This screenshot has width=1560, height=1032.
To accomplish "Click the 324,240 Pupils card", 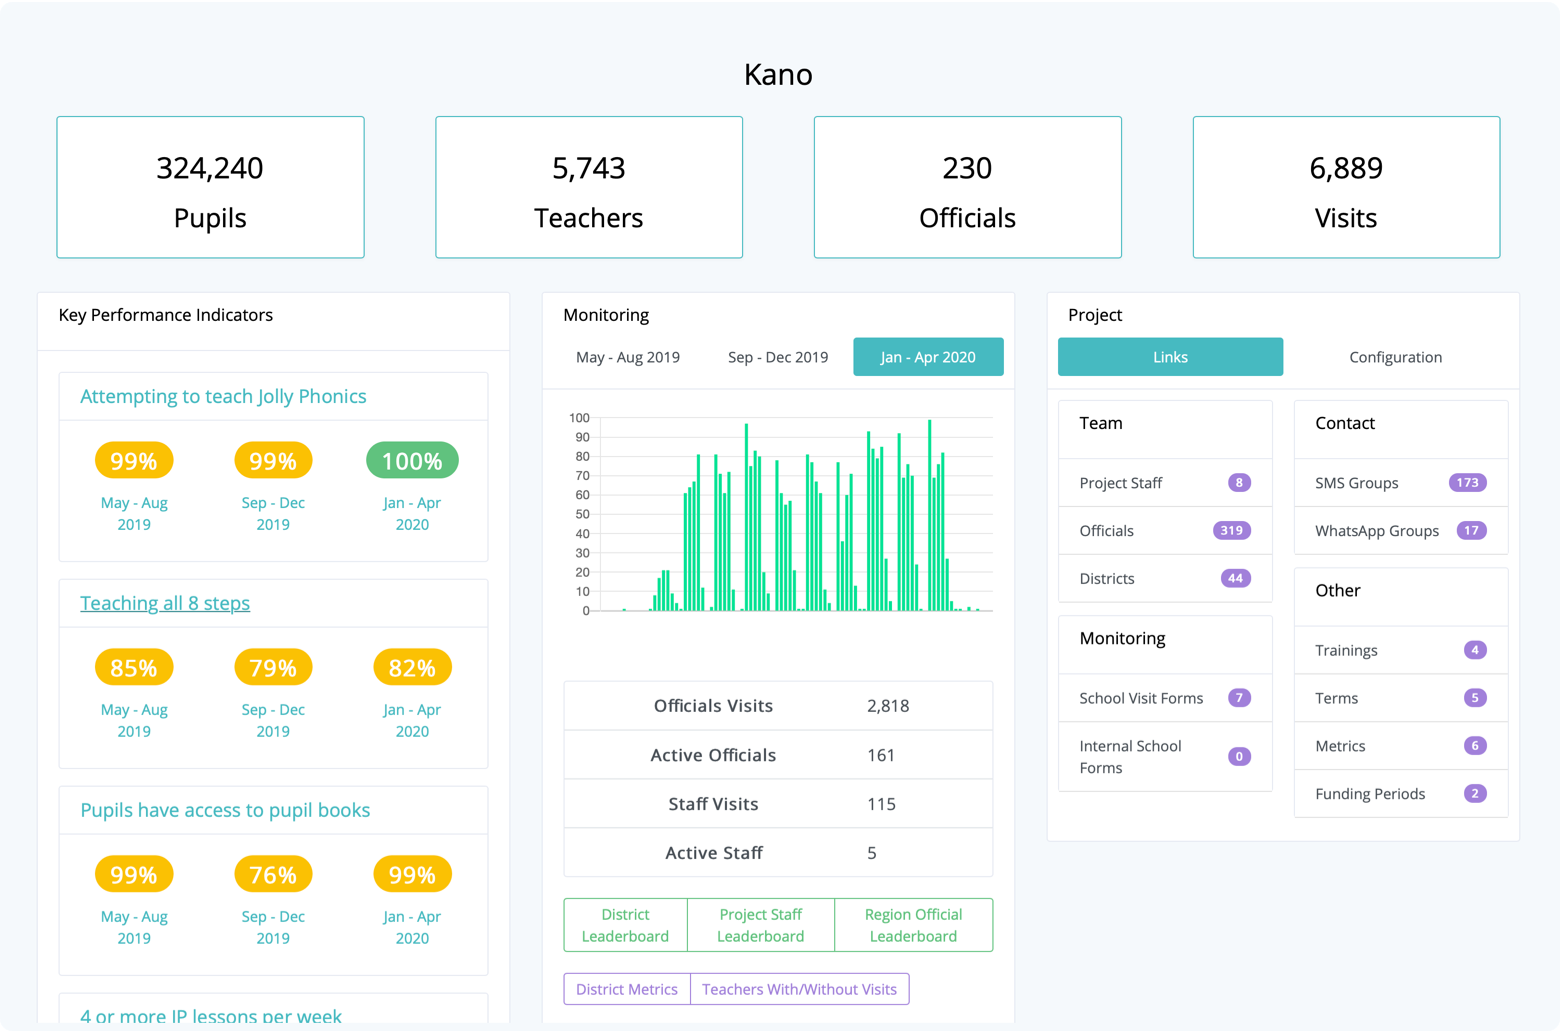I will [210, 187].
